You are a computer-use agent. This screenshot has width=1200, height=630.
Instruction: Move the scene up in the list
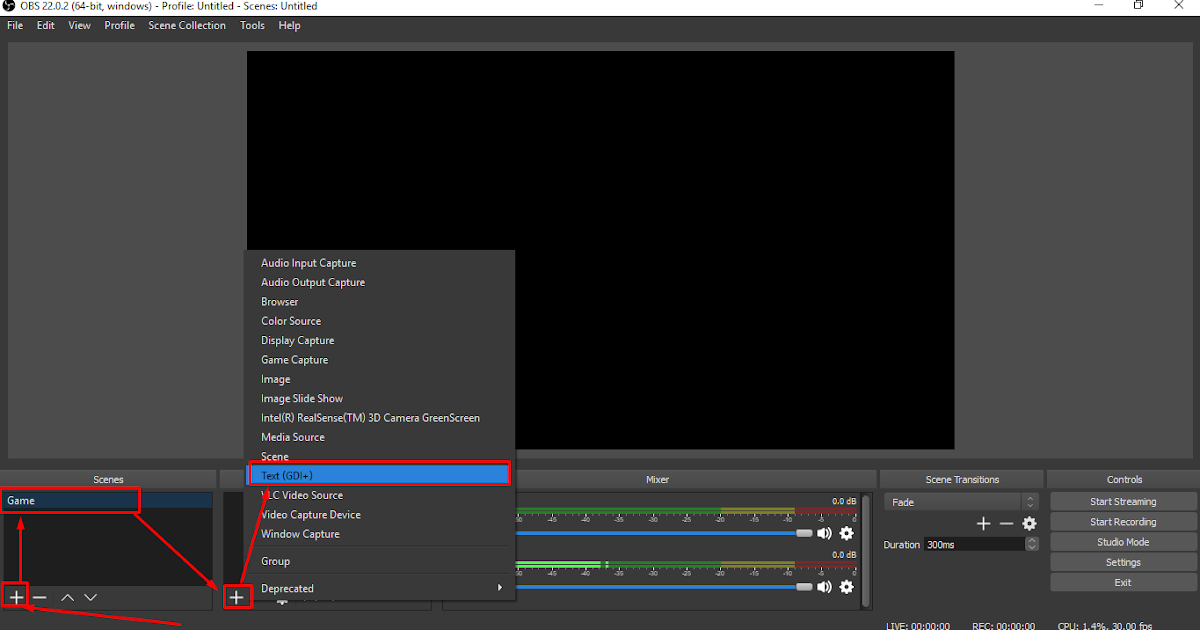point(67,597)
